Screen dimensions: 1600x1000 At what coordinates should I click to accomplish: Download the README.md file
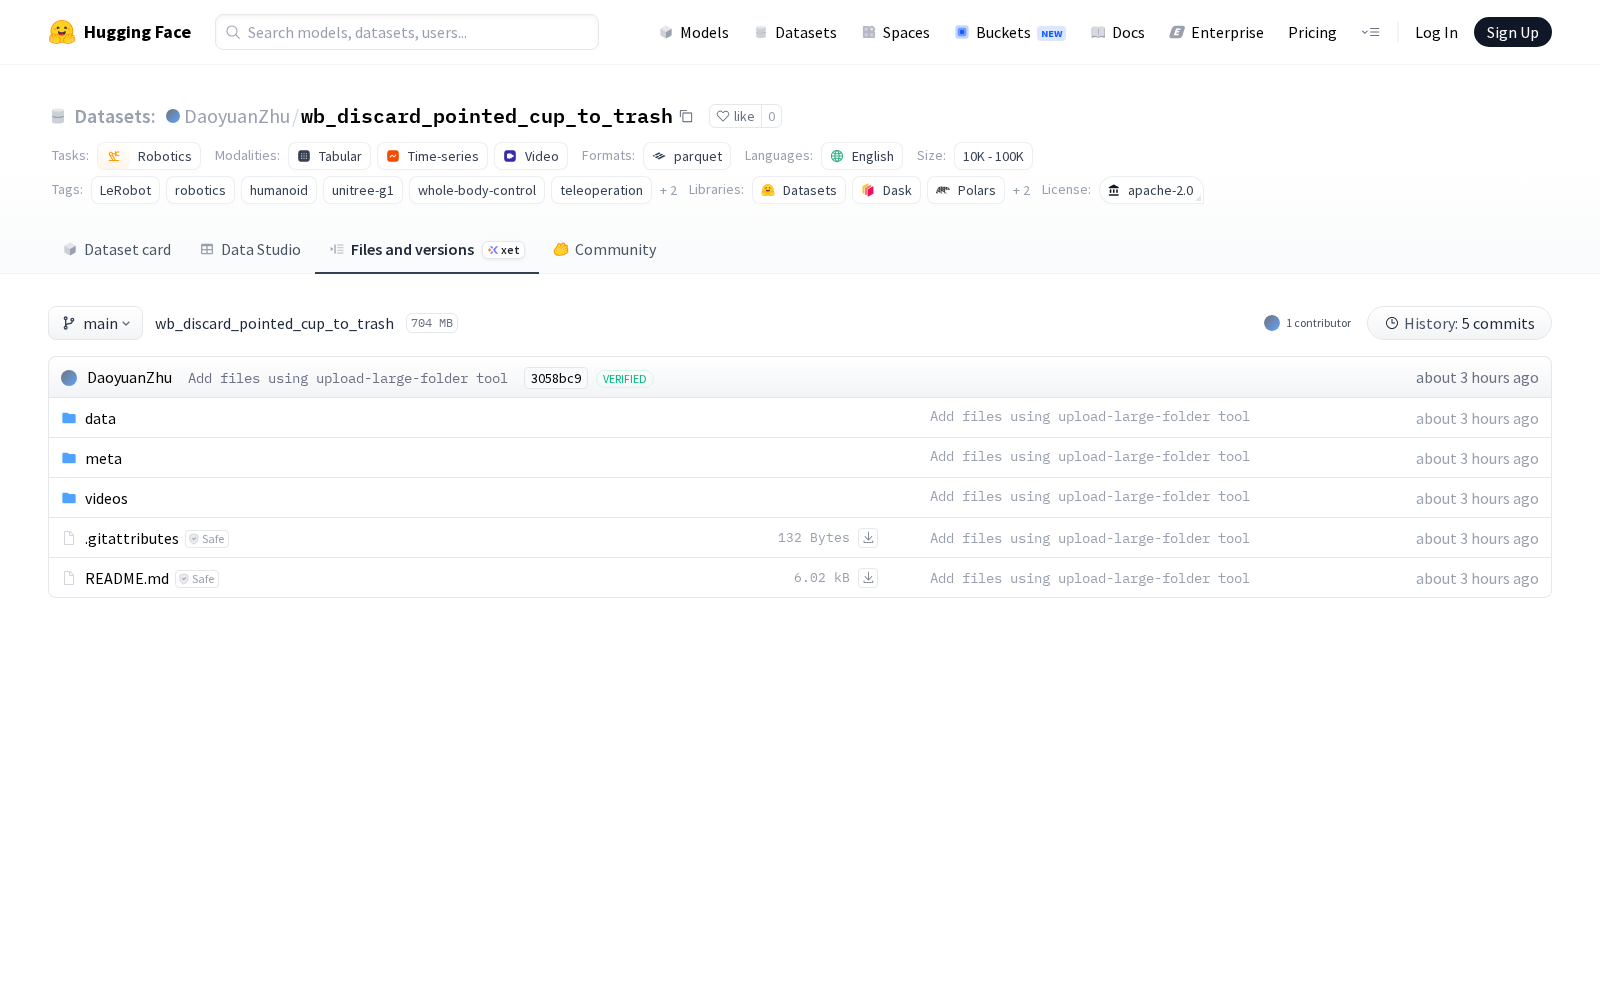click(x=868, y=578)
